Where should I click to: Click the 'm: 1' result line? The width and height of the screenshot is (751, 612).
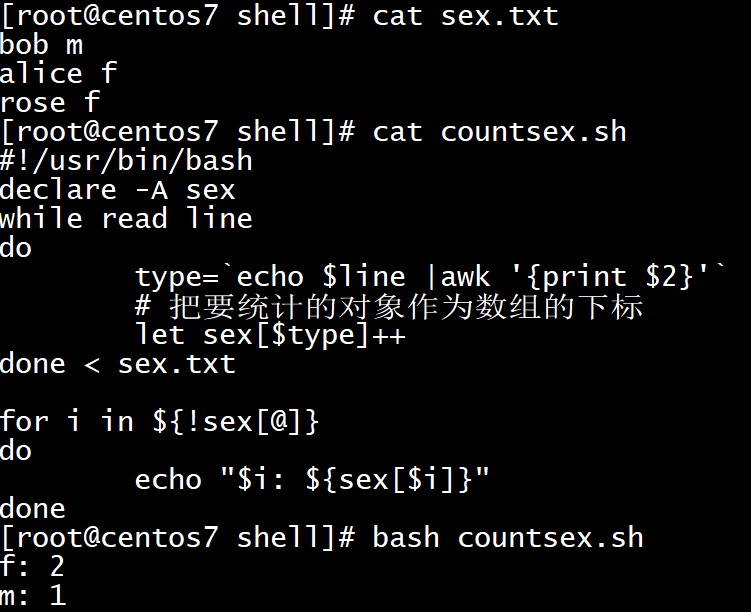[33, 596]
